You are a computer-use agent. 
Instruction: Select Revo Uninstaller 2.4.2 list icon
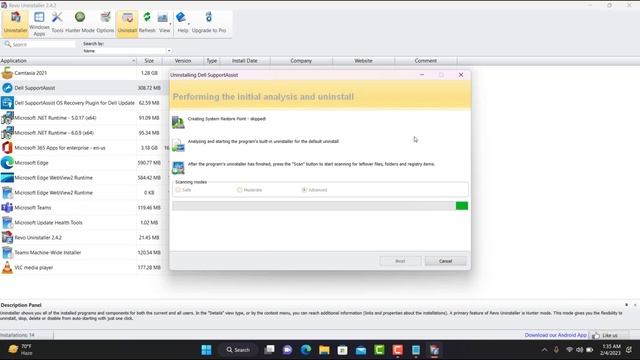7,238
